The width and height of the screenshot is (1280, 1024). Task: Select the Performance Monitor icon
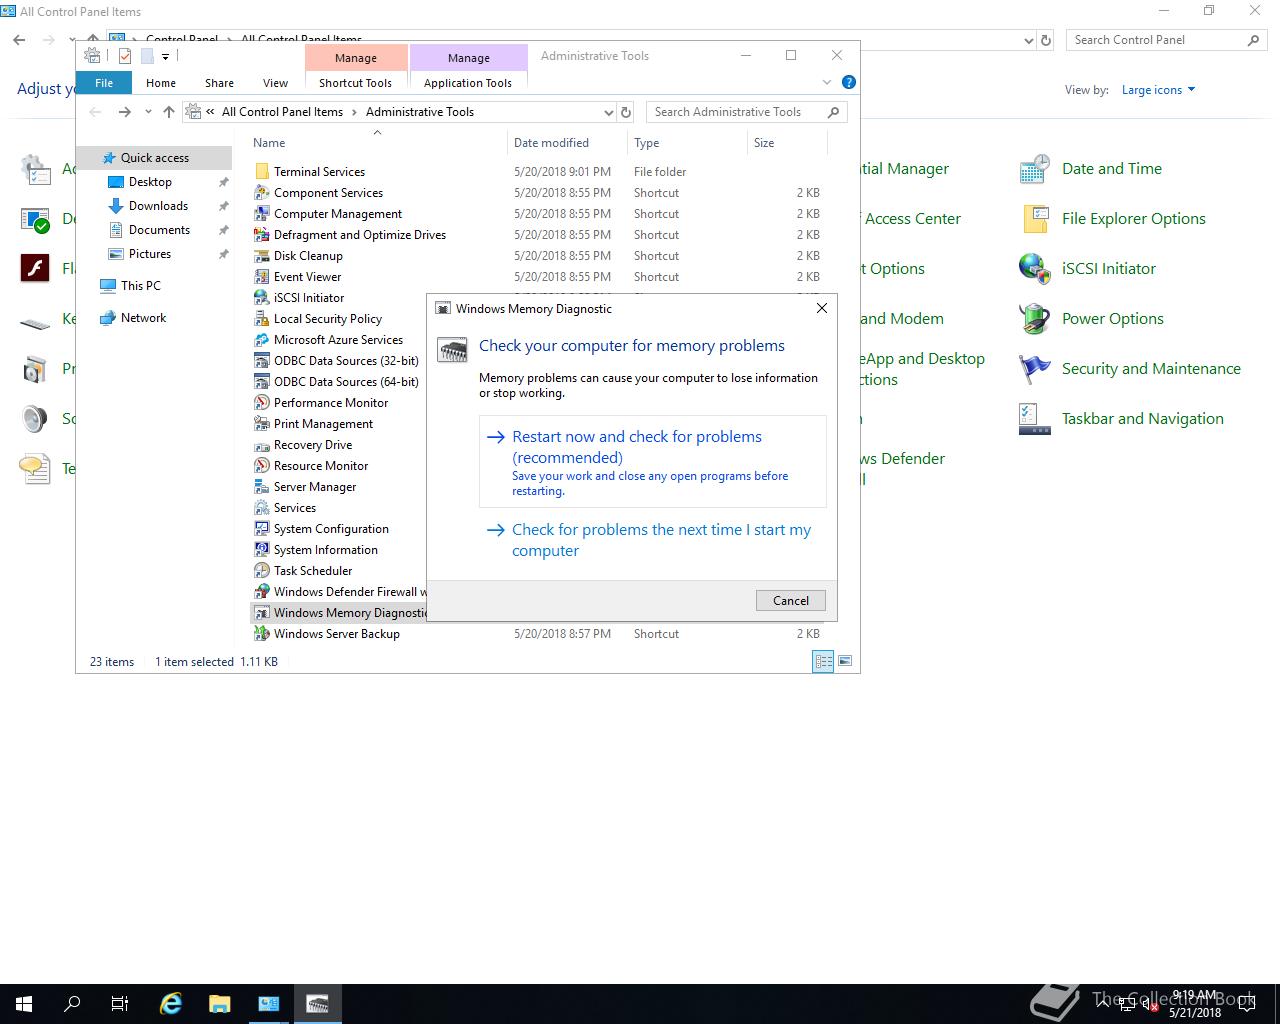262,403
